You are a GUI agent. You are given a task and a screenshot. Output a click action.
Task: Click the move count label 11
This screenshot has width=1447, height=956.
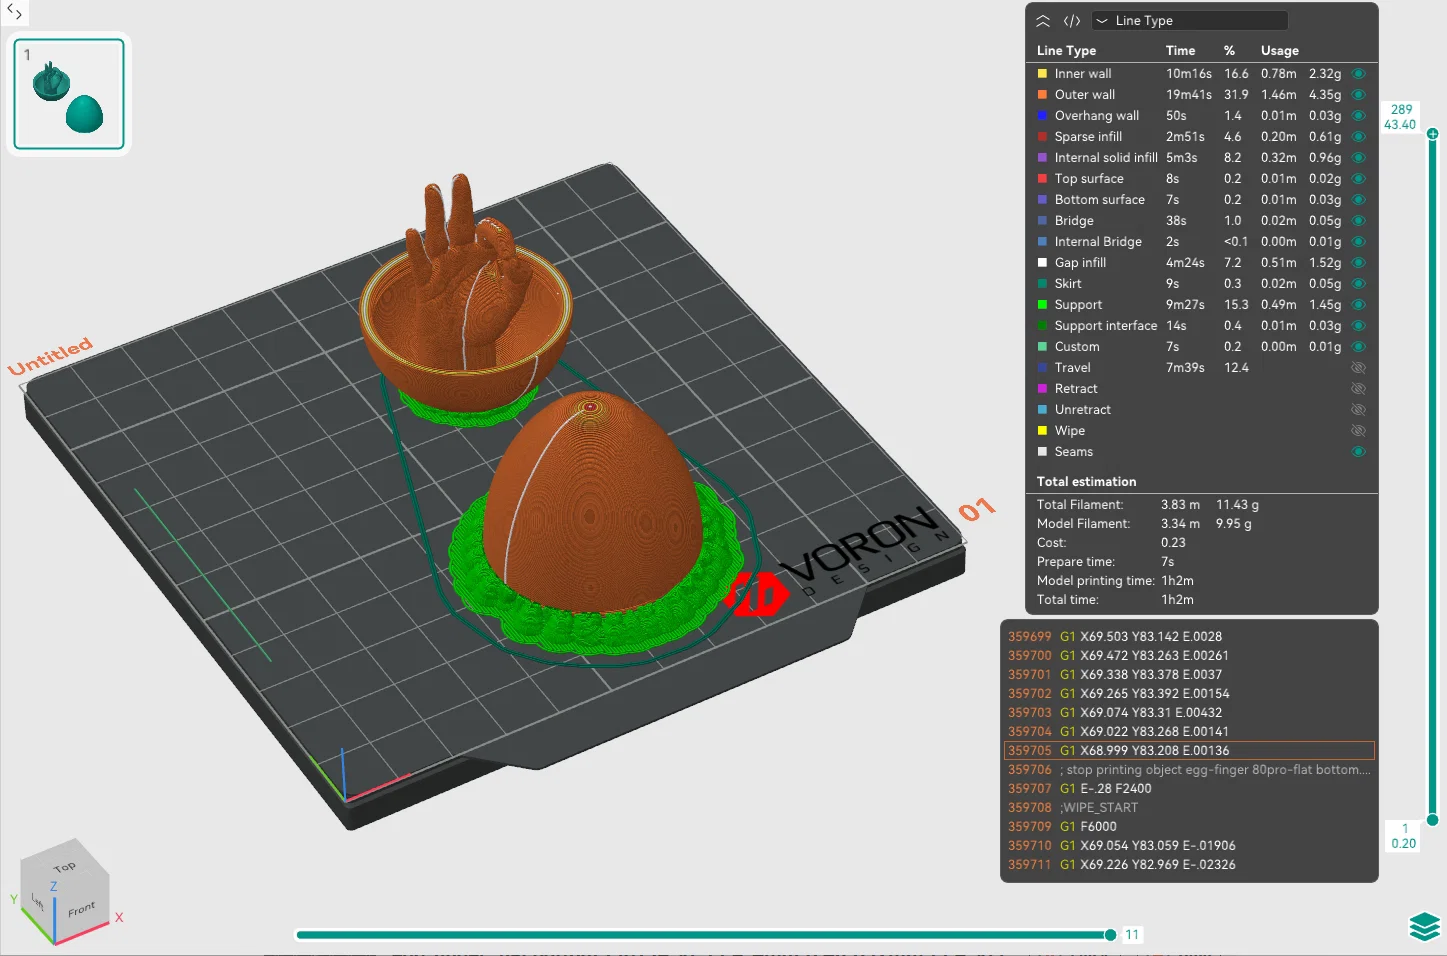tap(1132, 935)
